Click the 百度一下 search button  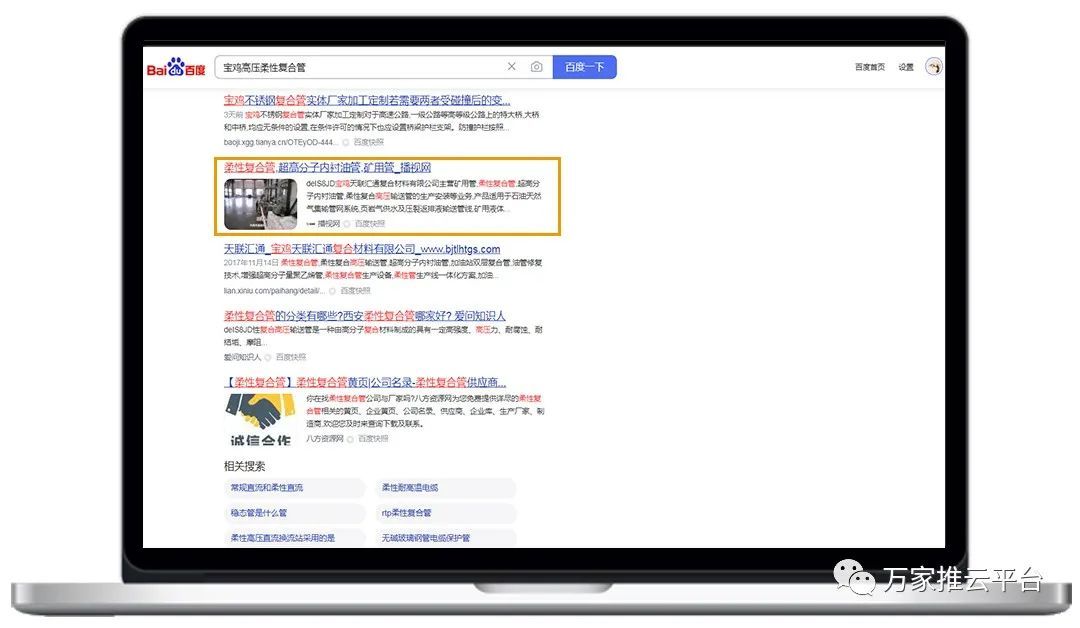pos(584,67)
